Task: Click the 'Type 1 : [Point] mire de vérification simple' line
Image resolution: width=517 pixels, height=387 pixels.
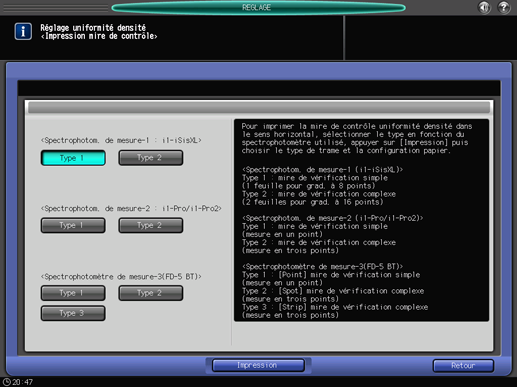Action: pyautogui.click(x=331, y=275)
